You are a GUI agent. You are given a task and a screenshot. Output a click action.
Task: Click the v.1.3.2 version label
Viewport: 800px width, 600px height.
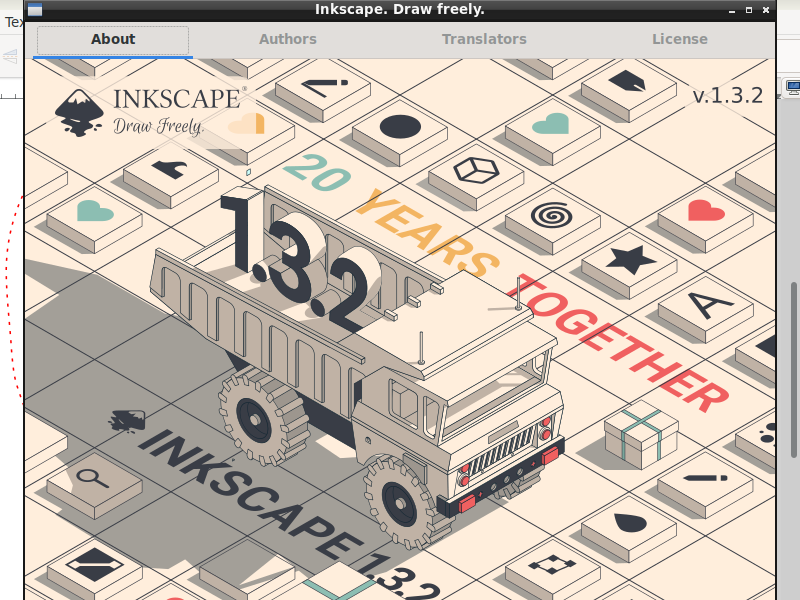coord(728,95)
